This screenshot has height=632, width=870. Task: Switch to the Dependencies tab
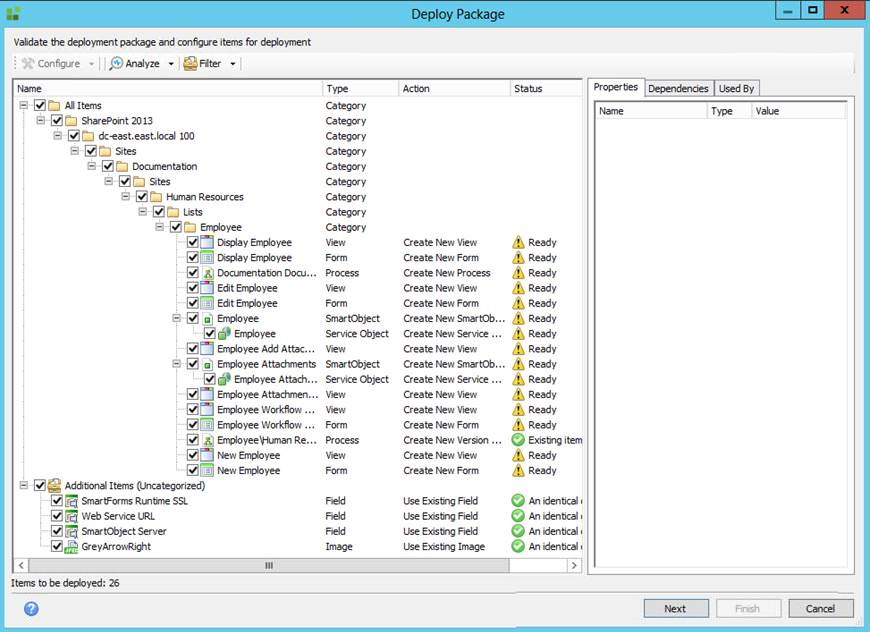tap(678, 89)
